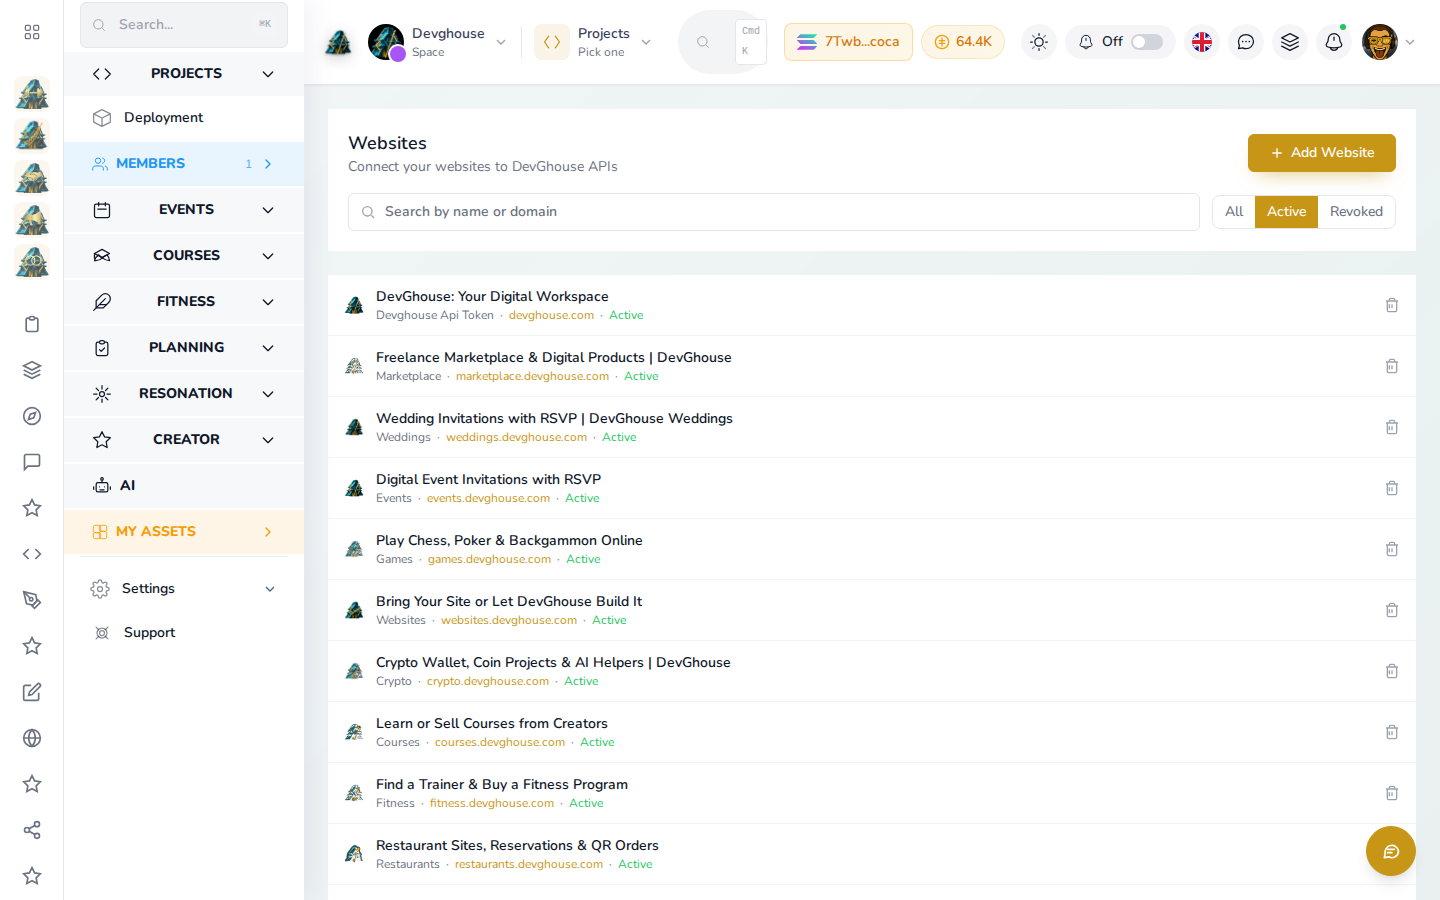Expand the PROJECTS sidebar section
This screenshot has height=900, width=1440.
[x=184, y=74]
